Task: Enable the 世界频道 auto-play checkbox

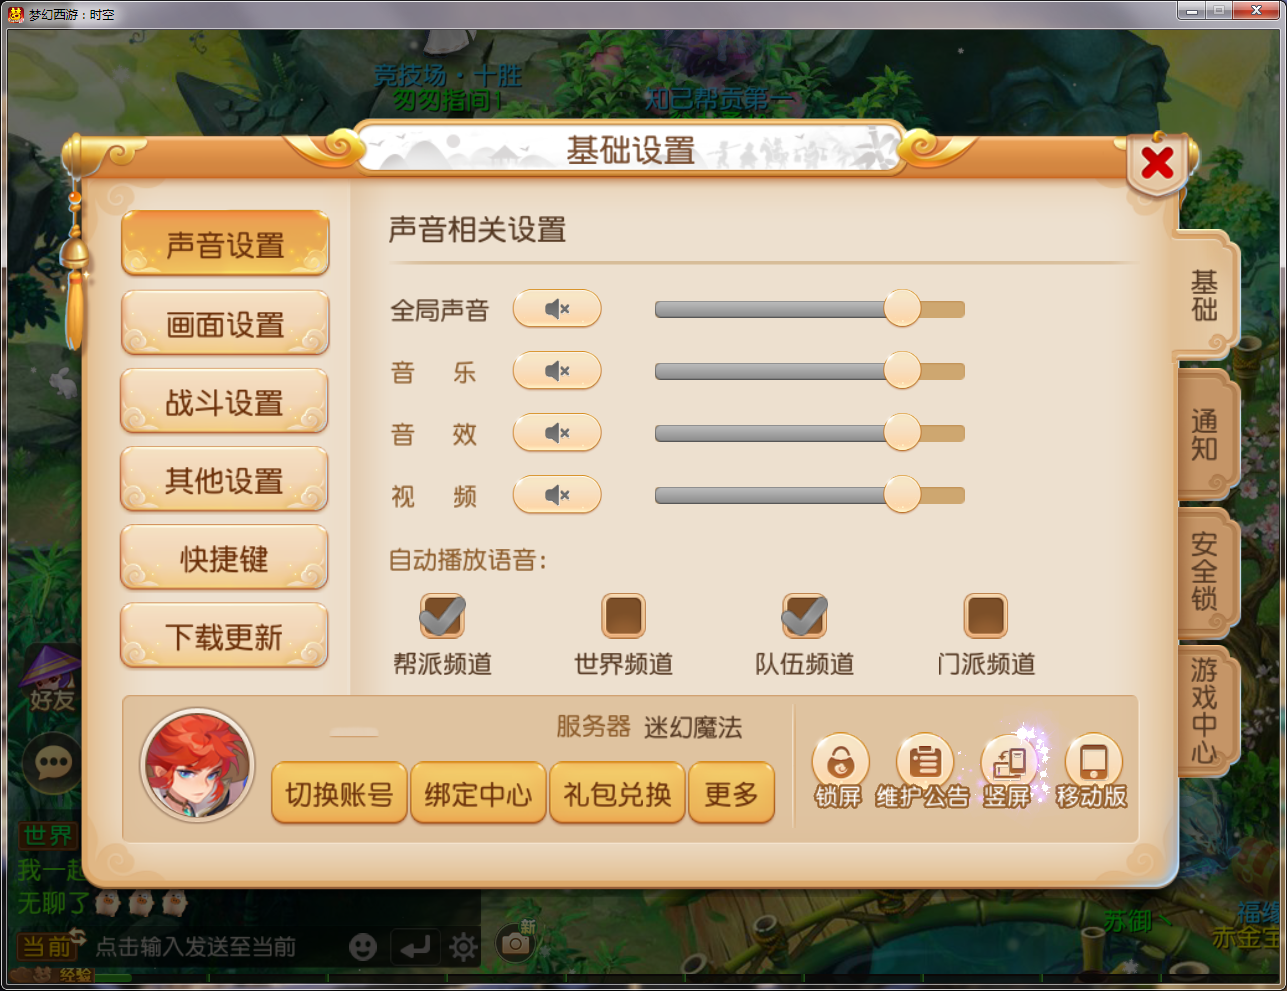Action: pyautogui.click(x=623, y=616)
